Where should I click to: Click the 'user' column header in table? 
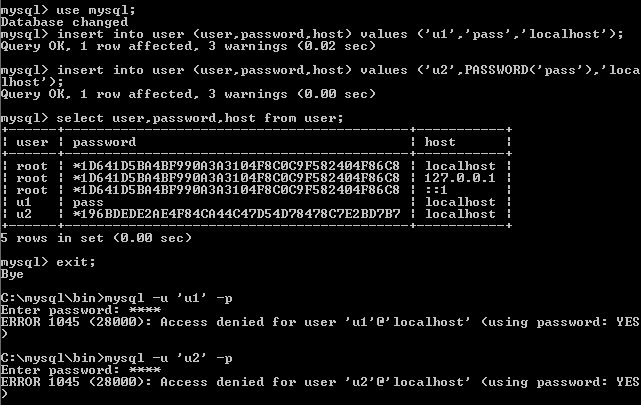pos(32,142)
